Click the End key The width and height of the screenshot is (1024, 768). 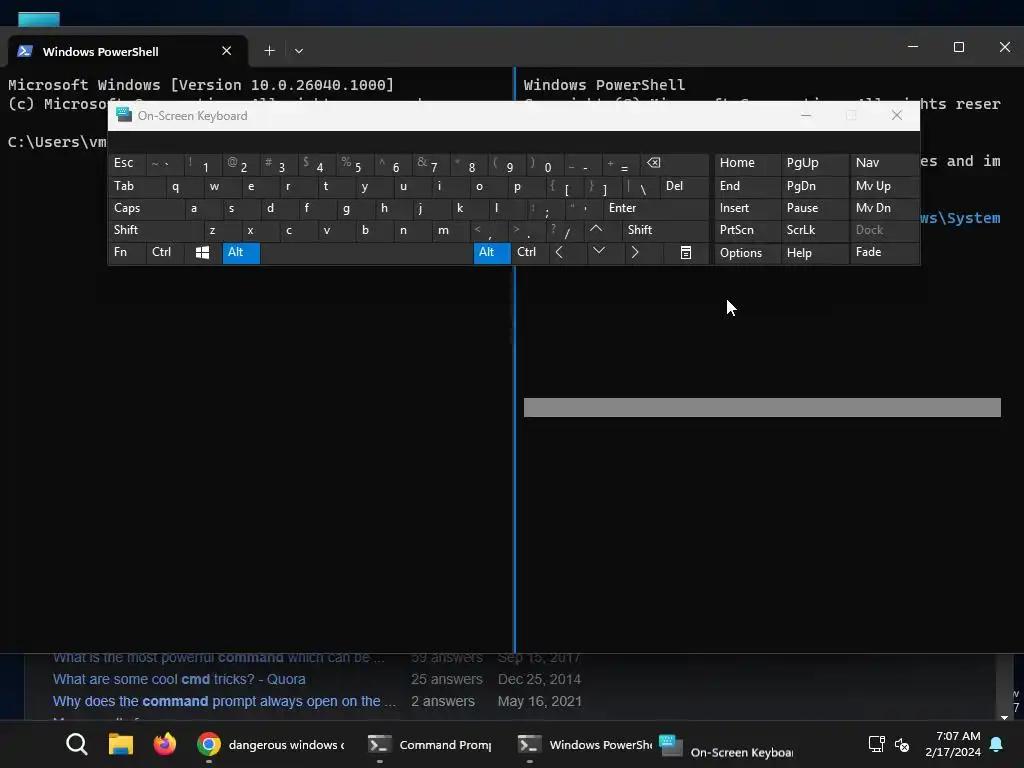[x=747, y=186]
